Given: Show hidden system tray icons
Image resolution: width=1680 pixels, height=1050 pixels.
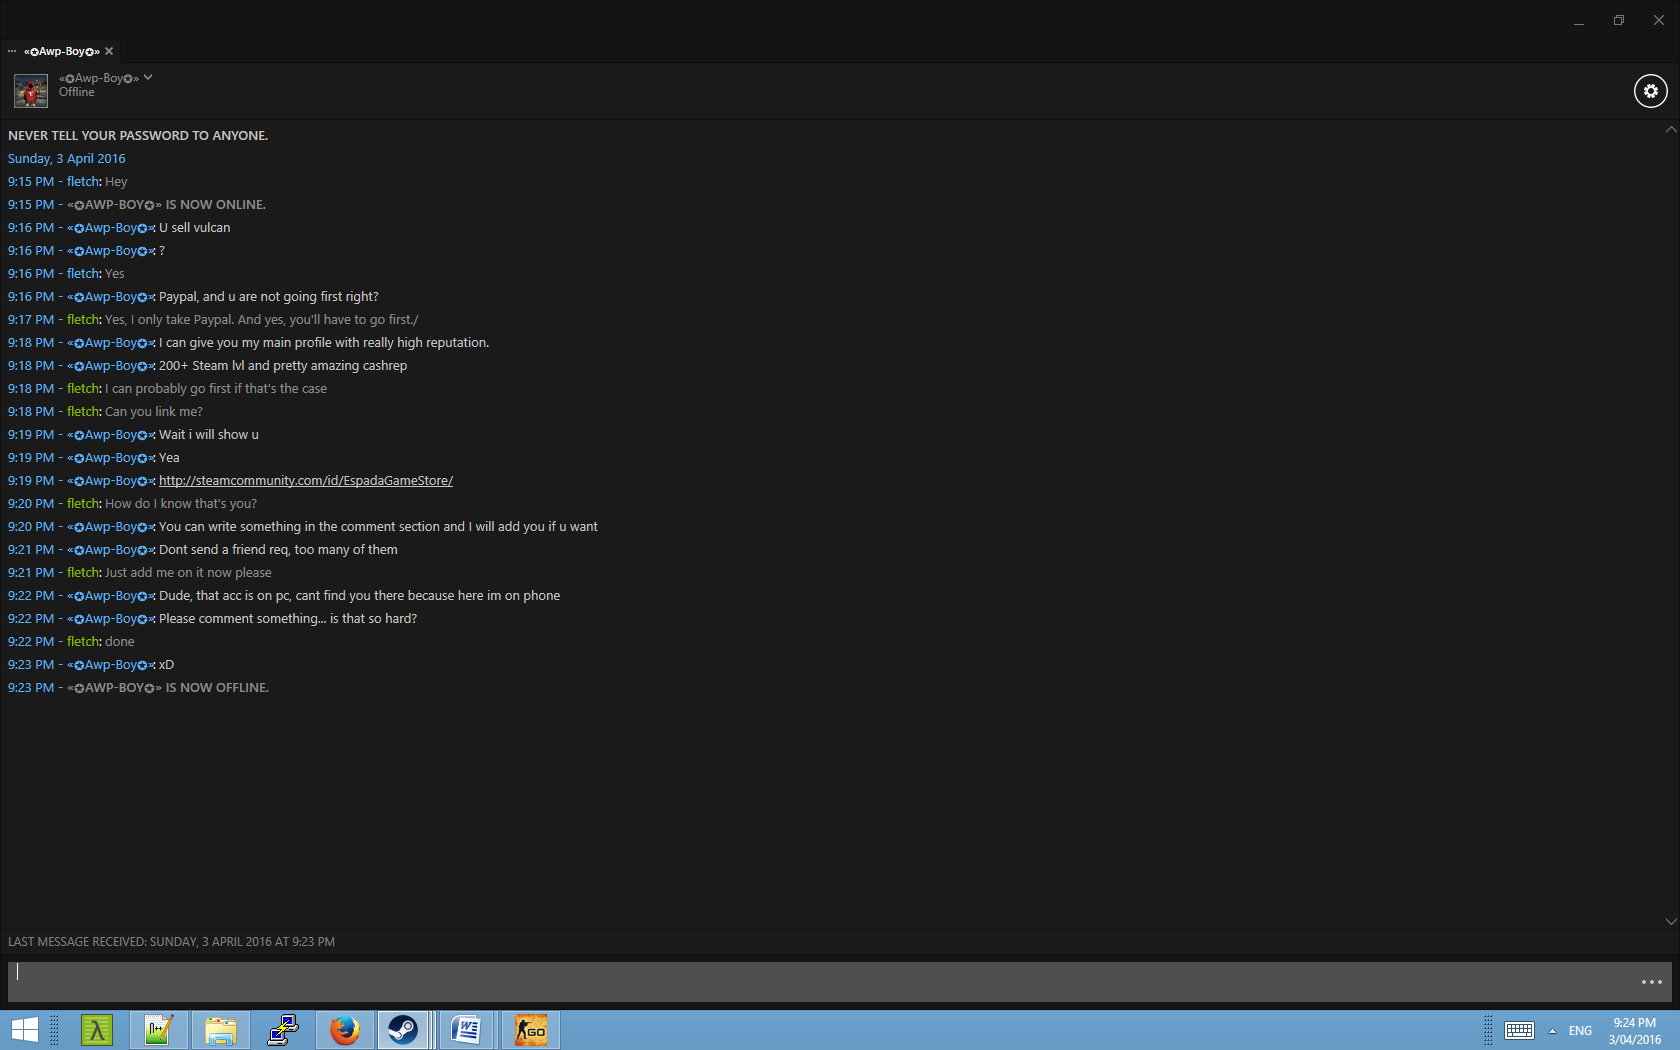Looking at the screenshot, I should coord(1552,1031).
